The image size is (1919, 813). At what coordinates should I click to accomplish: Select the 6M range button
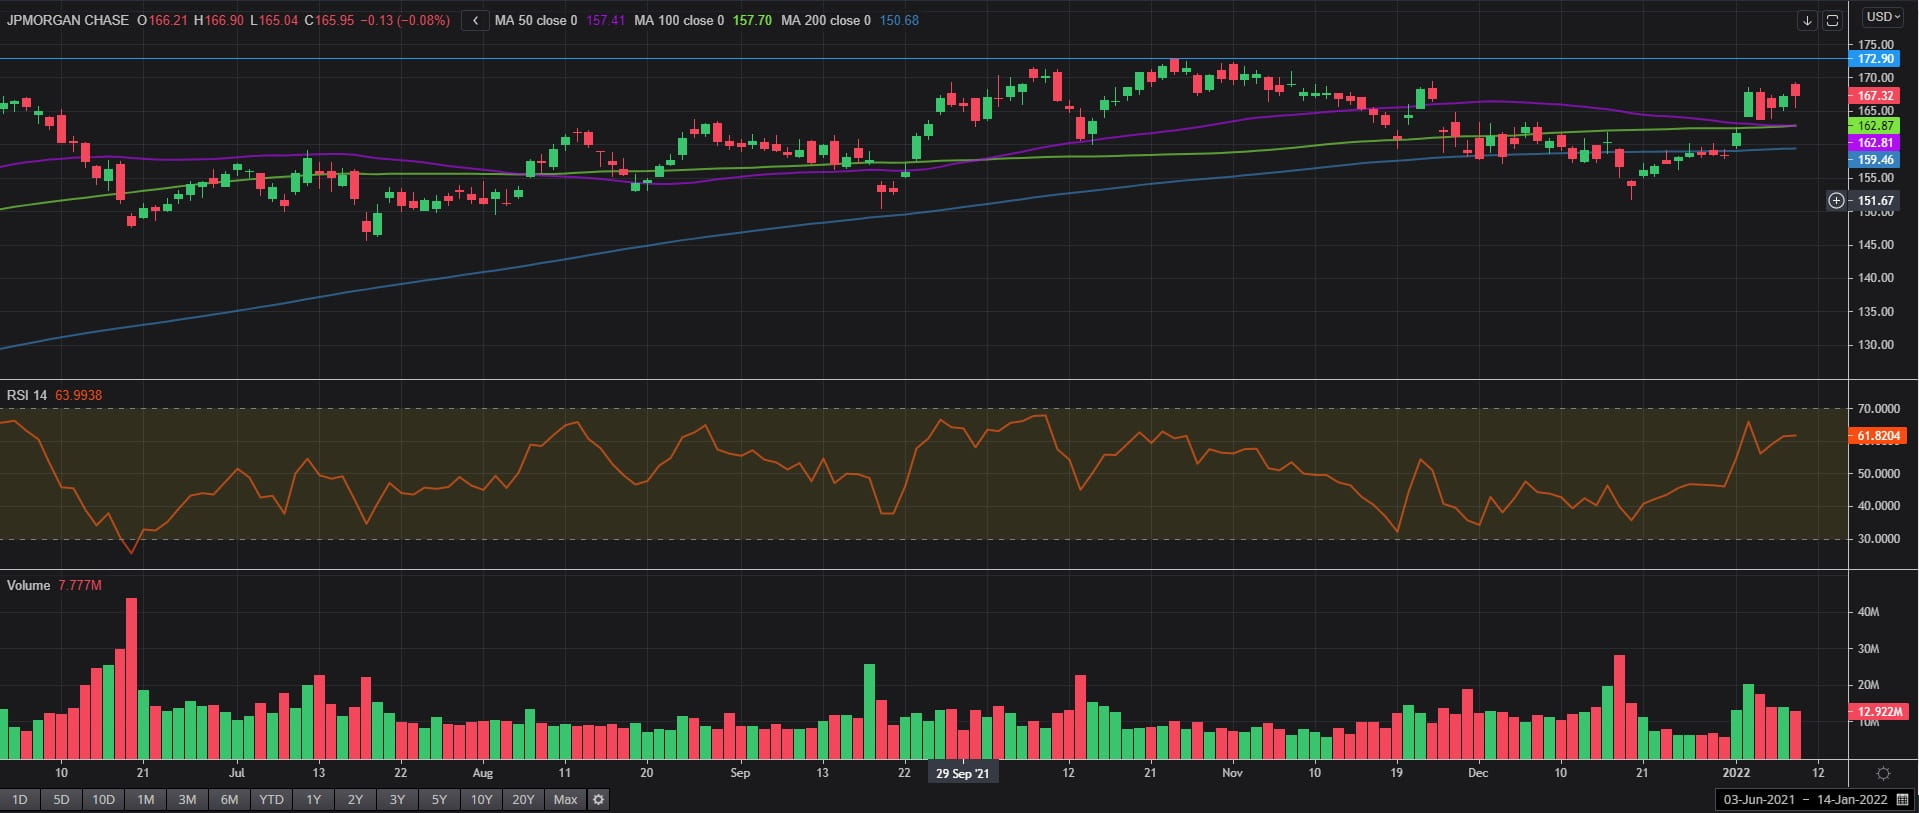[x=229, y=799]
